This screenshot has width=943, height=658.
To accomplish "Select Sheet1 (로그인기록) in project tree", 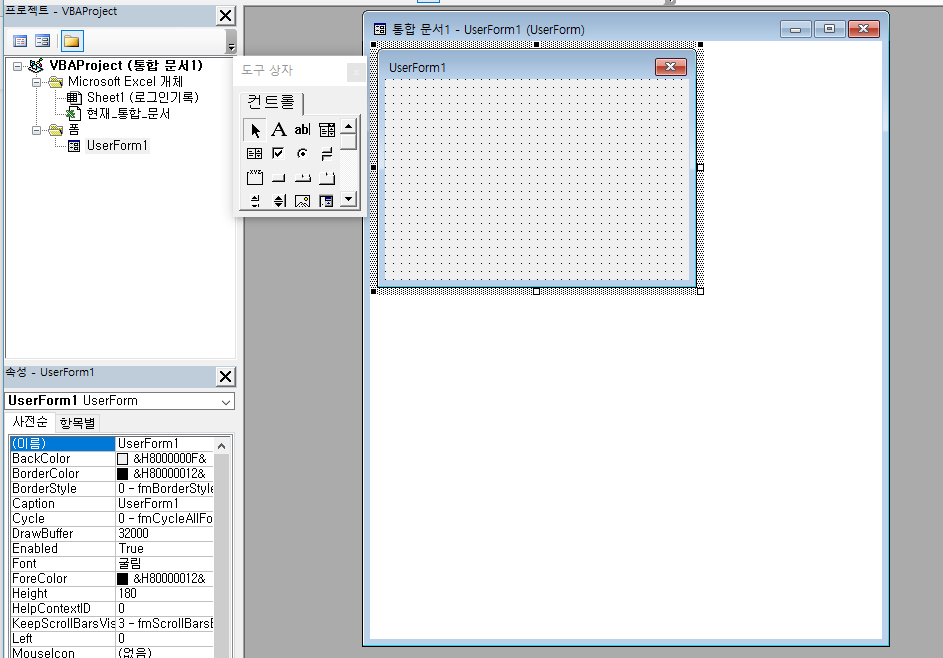I will click(143, 97).
